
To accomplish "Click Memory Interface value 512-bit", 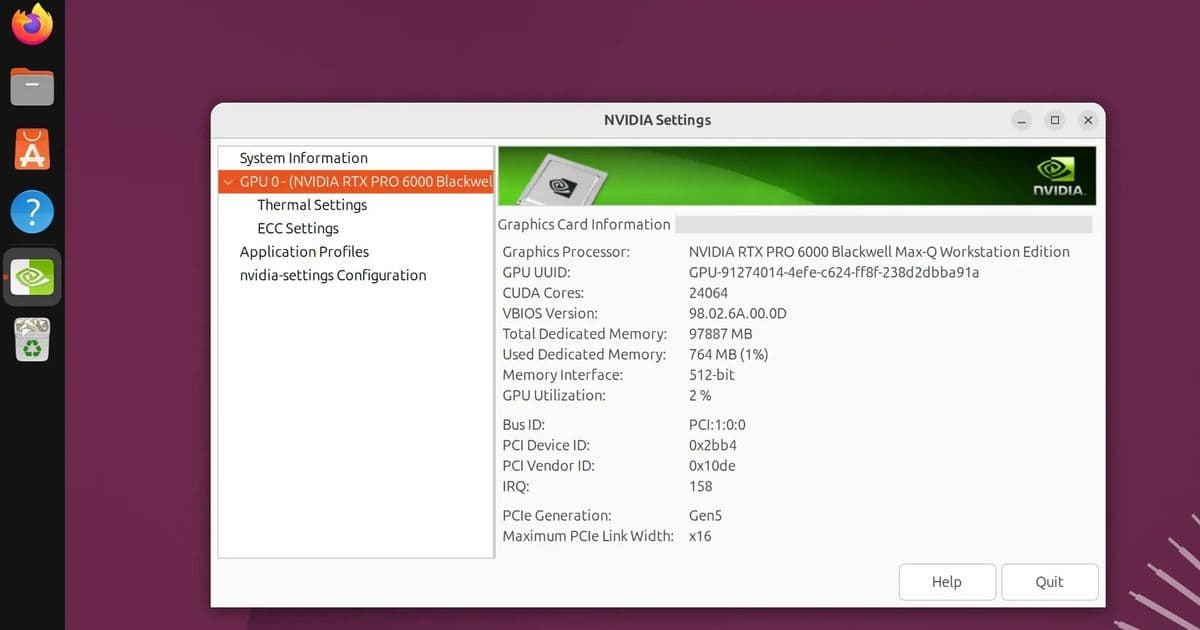I will 712,375.
